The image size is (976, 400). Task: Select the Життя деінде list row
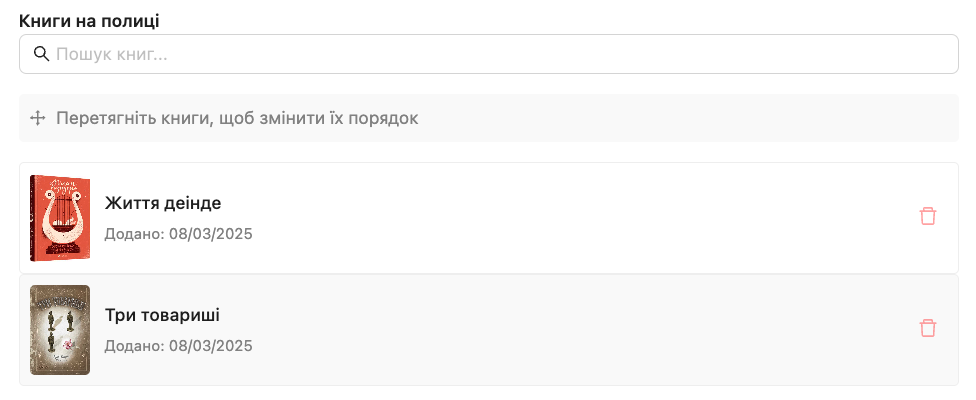click(x=489, y=218)
